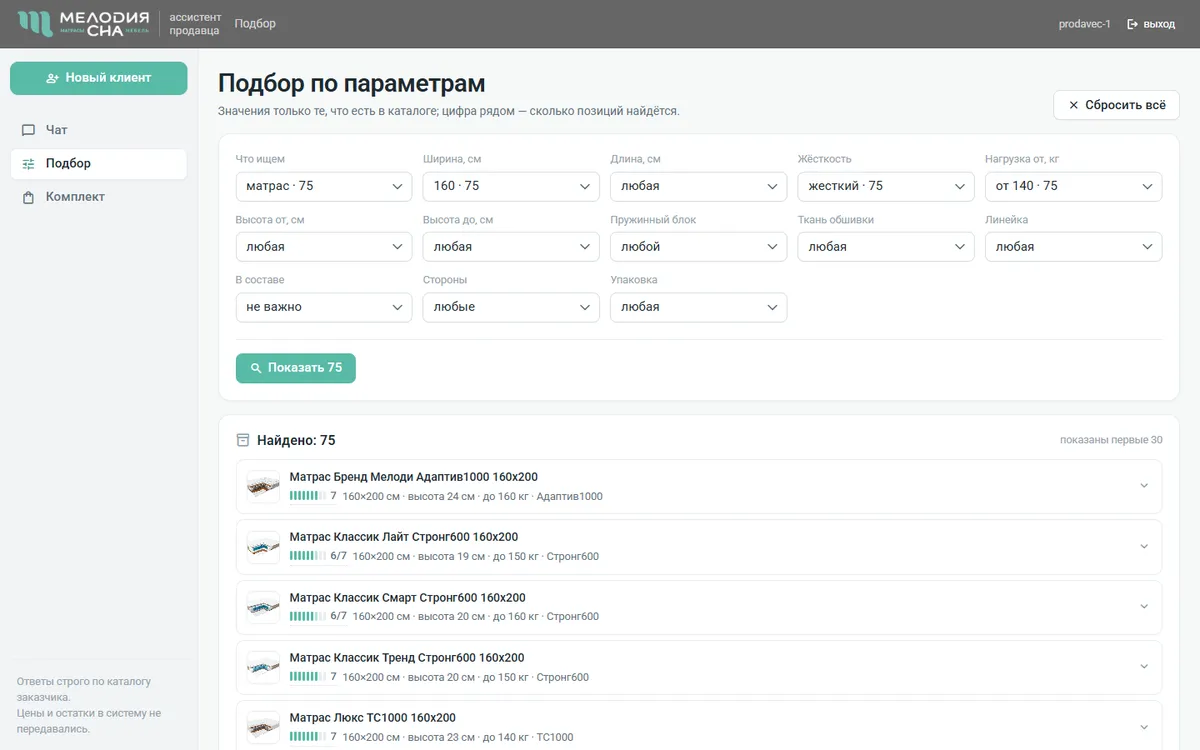Image resolution: width=1200 pixels, height=750 pixels.
Task: Click the Классик Лайт Стронг600 mattress thumbnail
Action: [x=263, y=546]
